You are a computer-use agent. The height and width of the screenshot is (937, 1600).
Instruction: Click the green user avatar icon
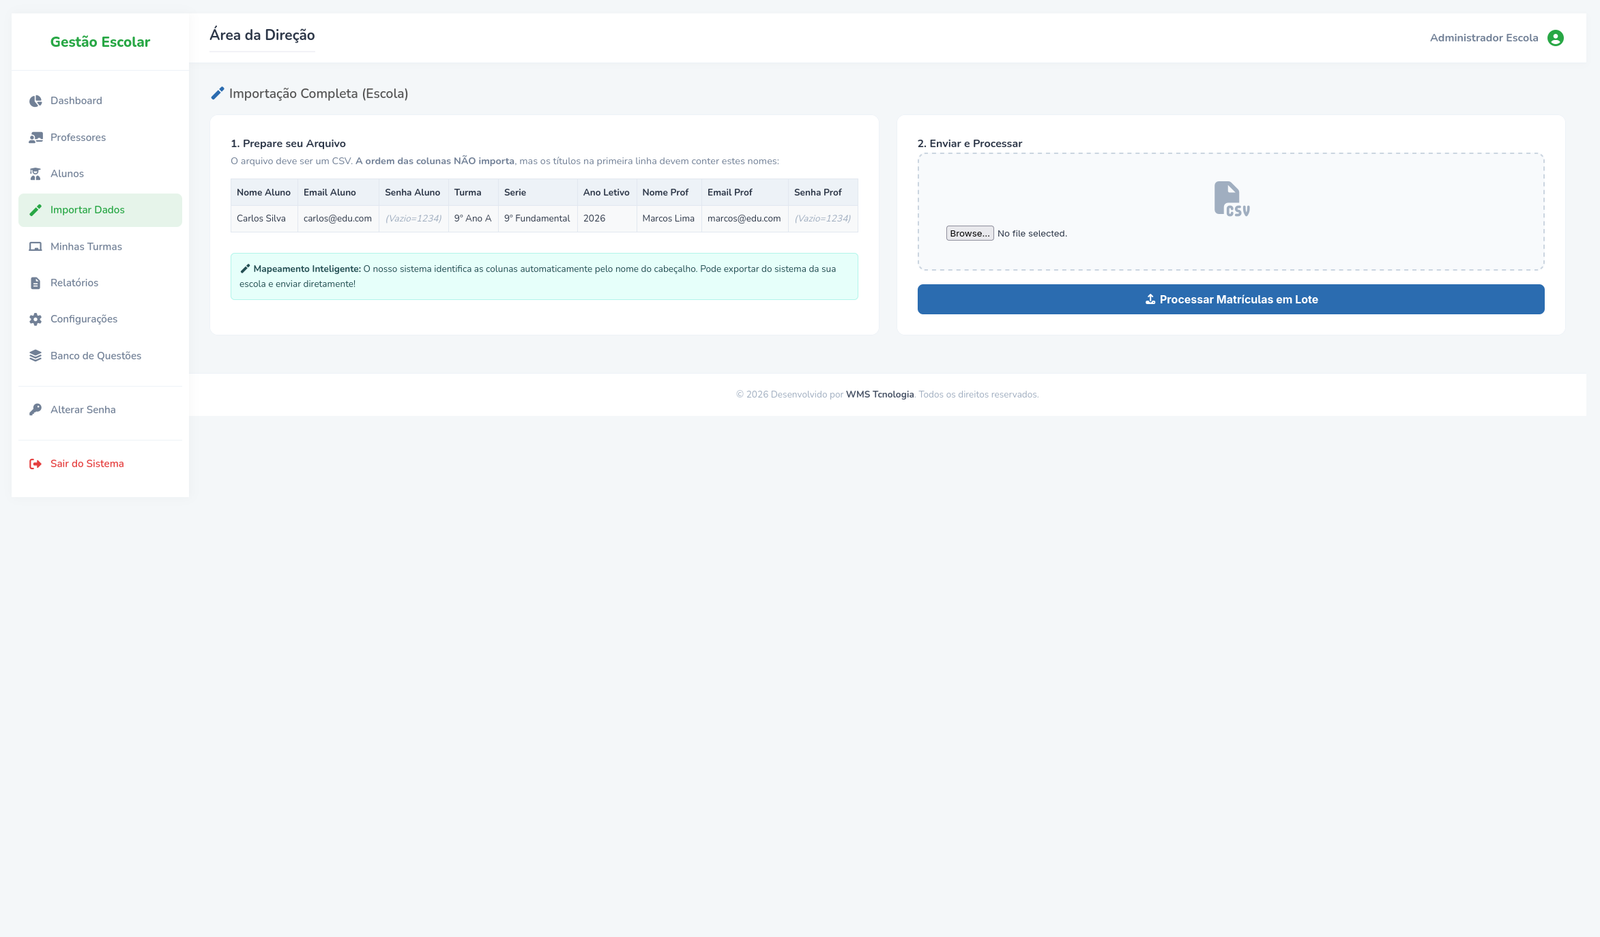(1555, 38)
